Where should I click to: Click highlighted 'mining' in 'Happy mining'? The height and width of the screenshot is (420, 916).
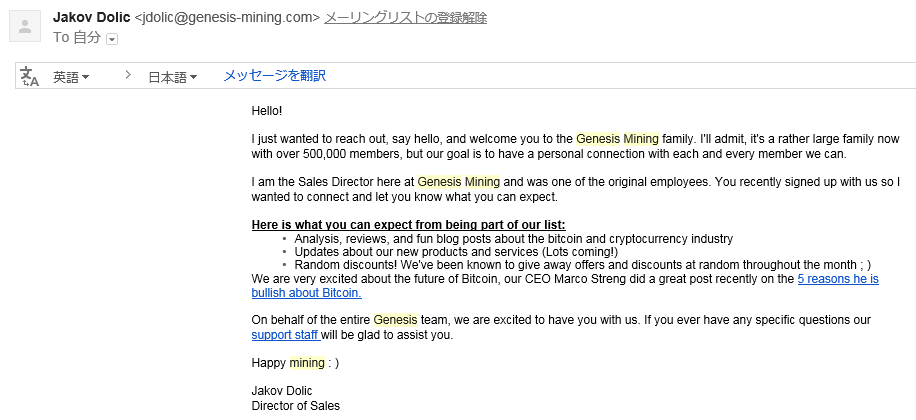pyautogui.click(x=307, y=363)
